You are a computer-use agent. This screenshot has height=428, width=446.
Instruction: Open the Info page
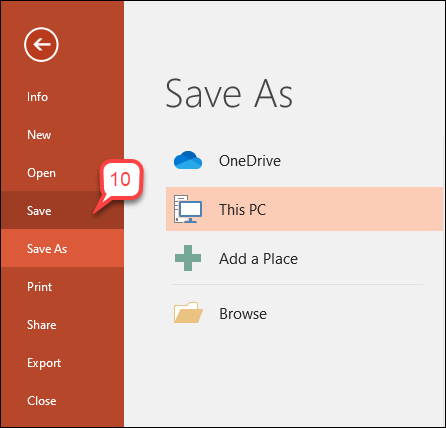[37, 97]
